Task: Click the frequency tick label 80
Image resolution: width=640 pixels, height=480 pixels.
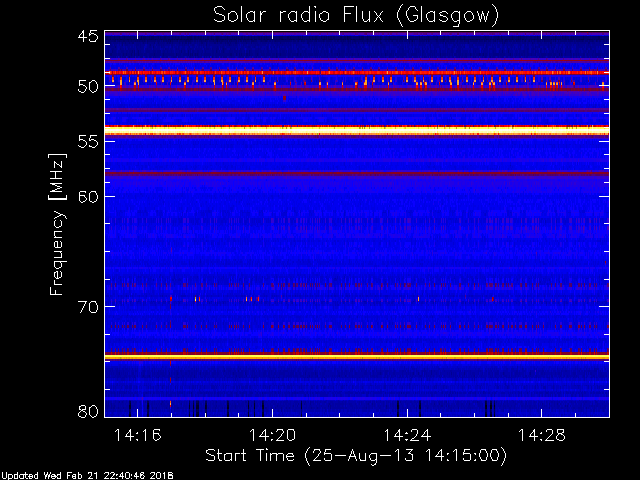Action: [88, 411]
